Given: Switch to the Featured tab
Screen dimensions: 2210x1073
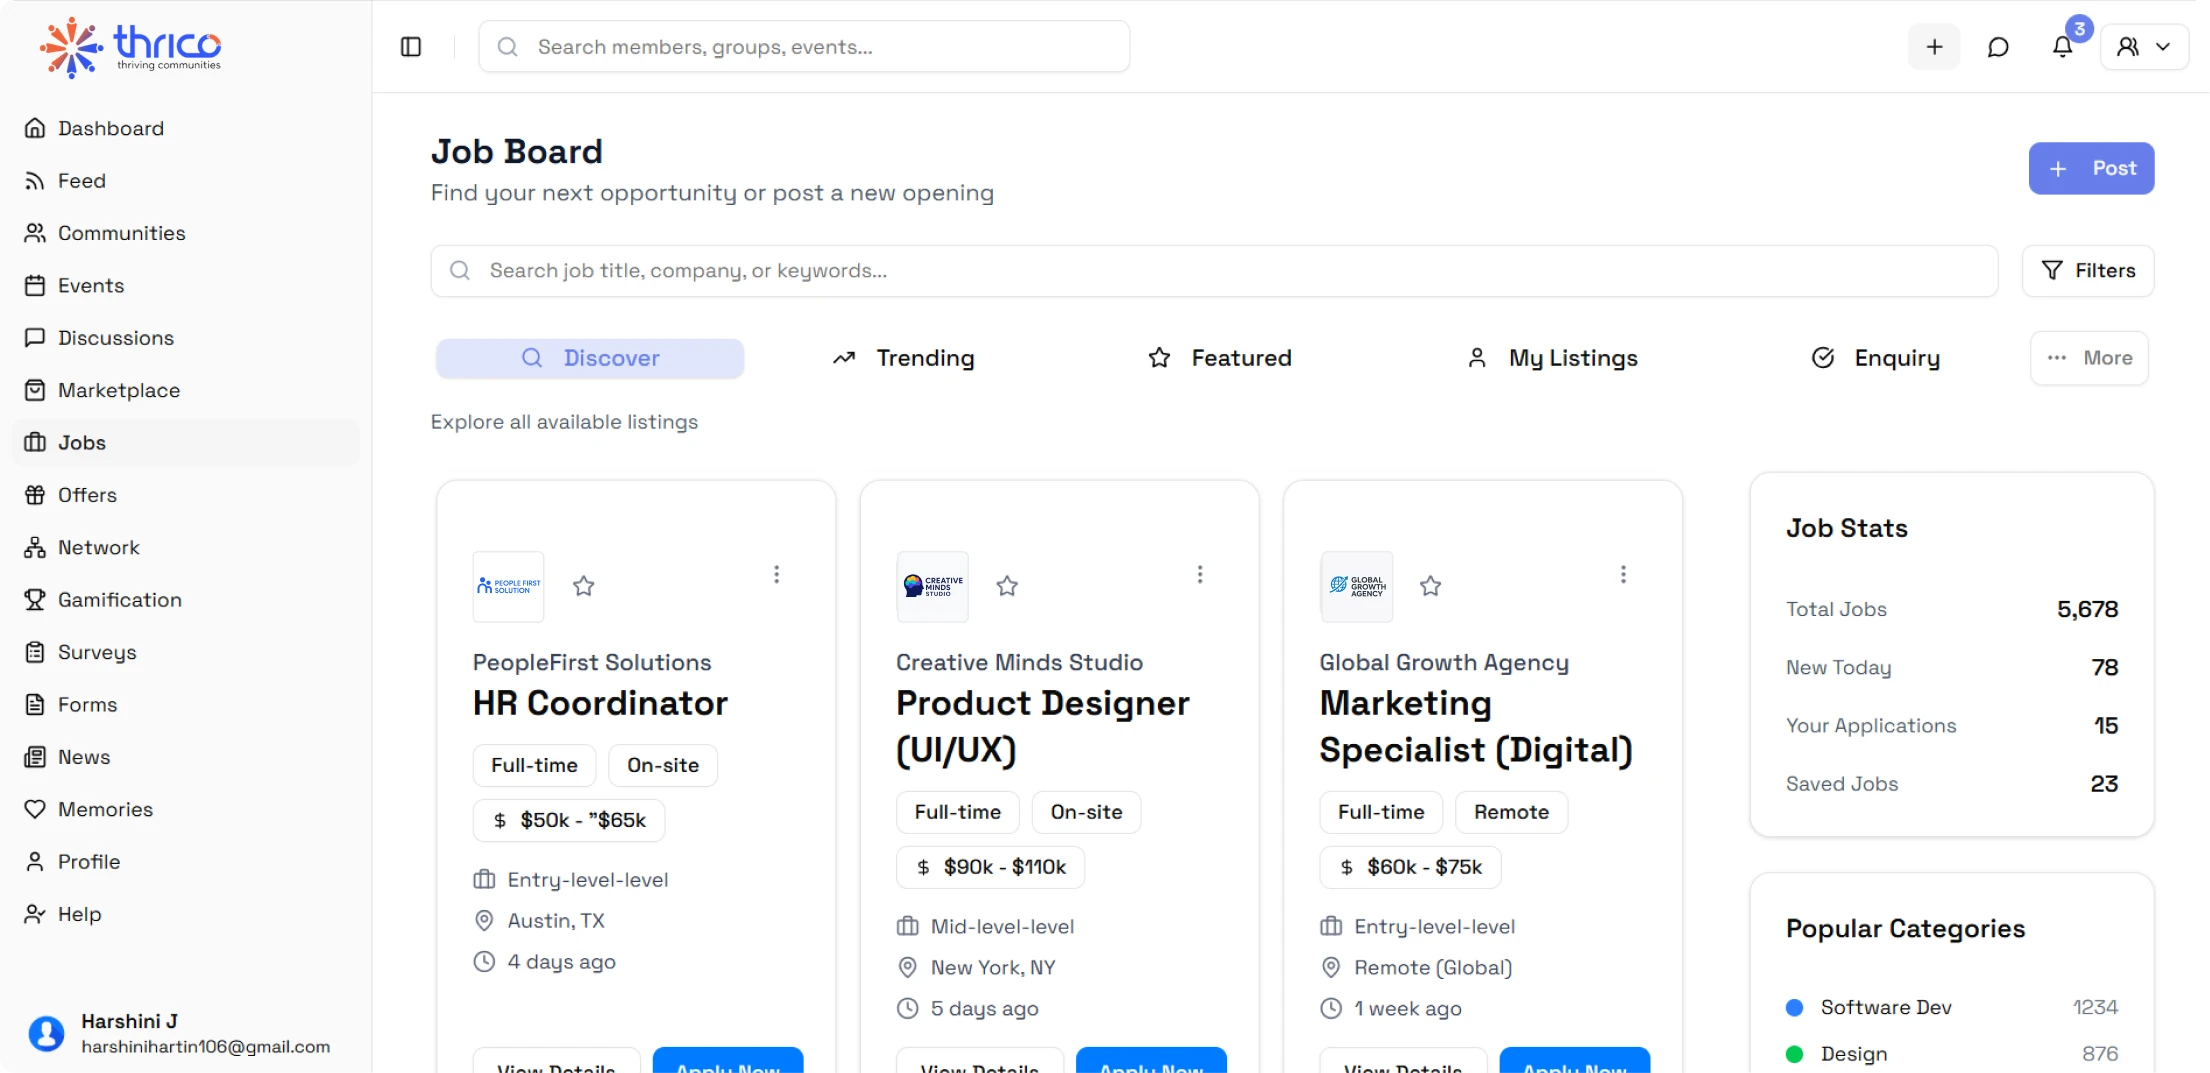Looking at the screenshot, I should (1219, 358).
